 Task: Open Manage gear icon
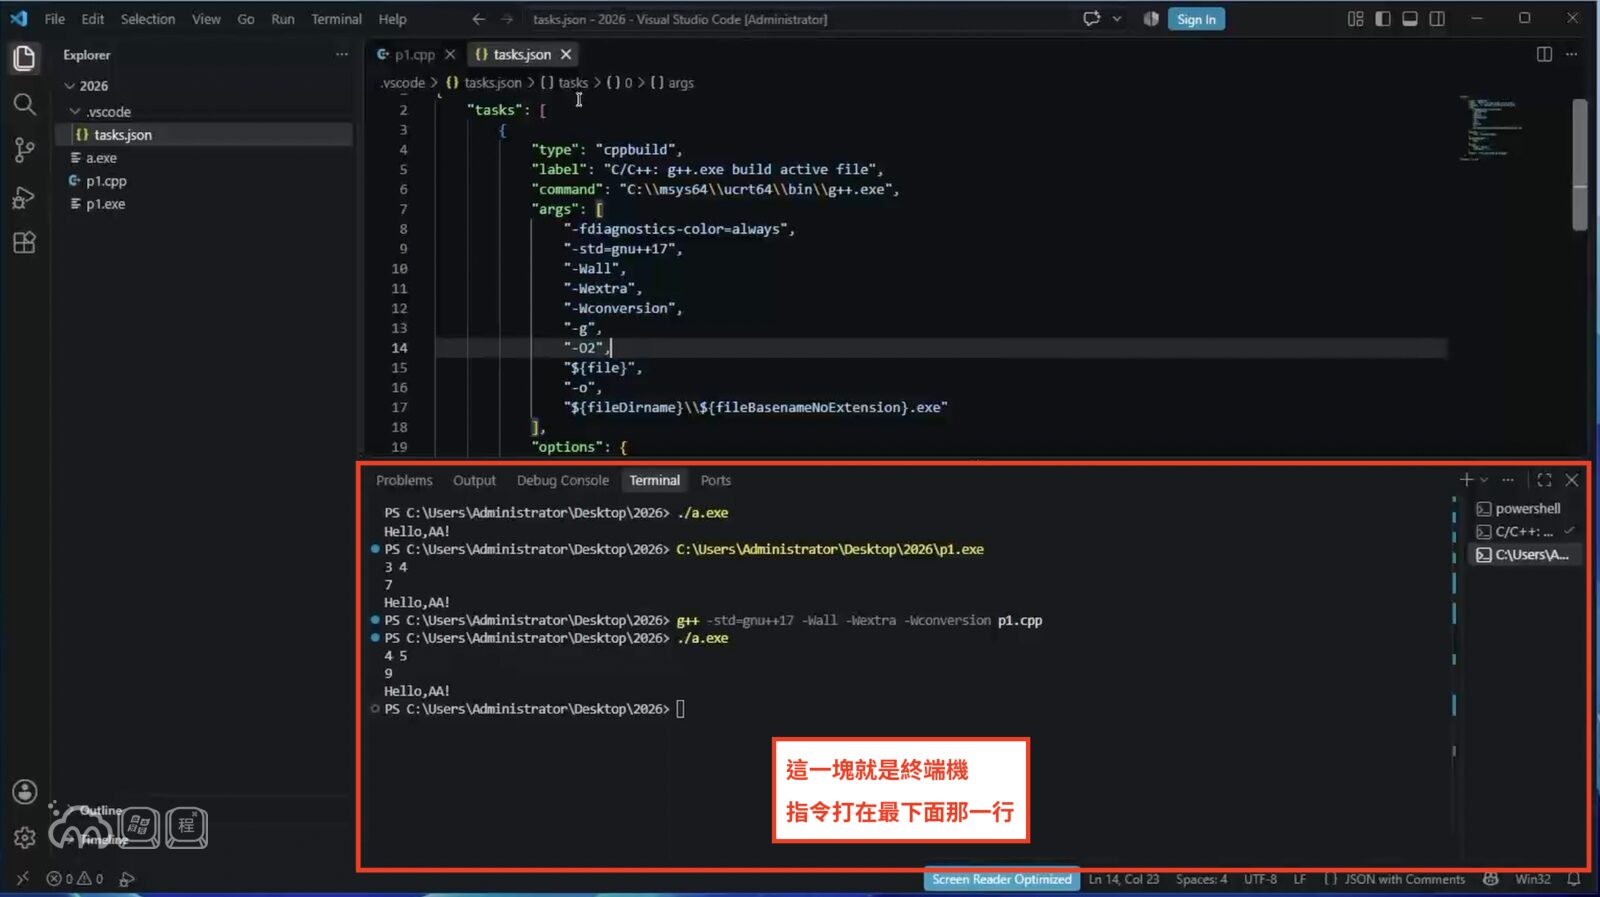pos(24,838)
